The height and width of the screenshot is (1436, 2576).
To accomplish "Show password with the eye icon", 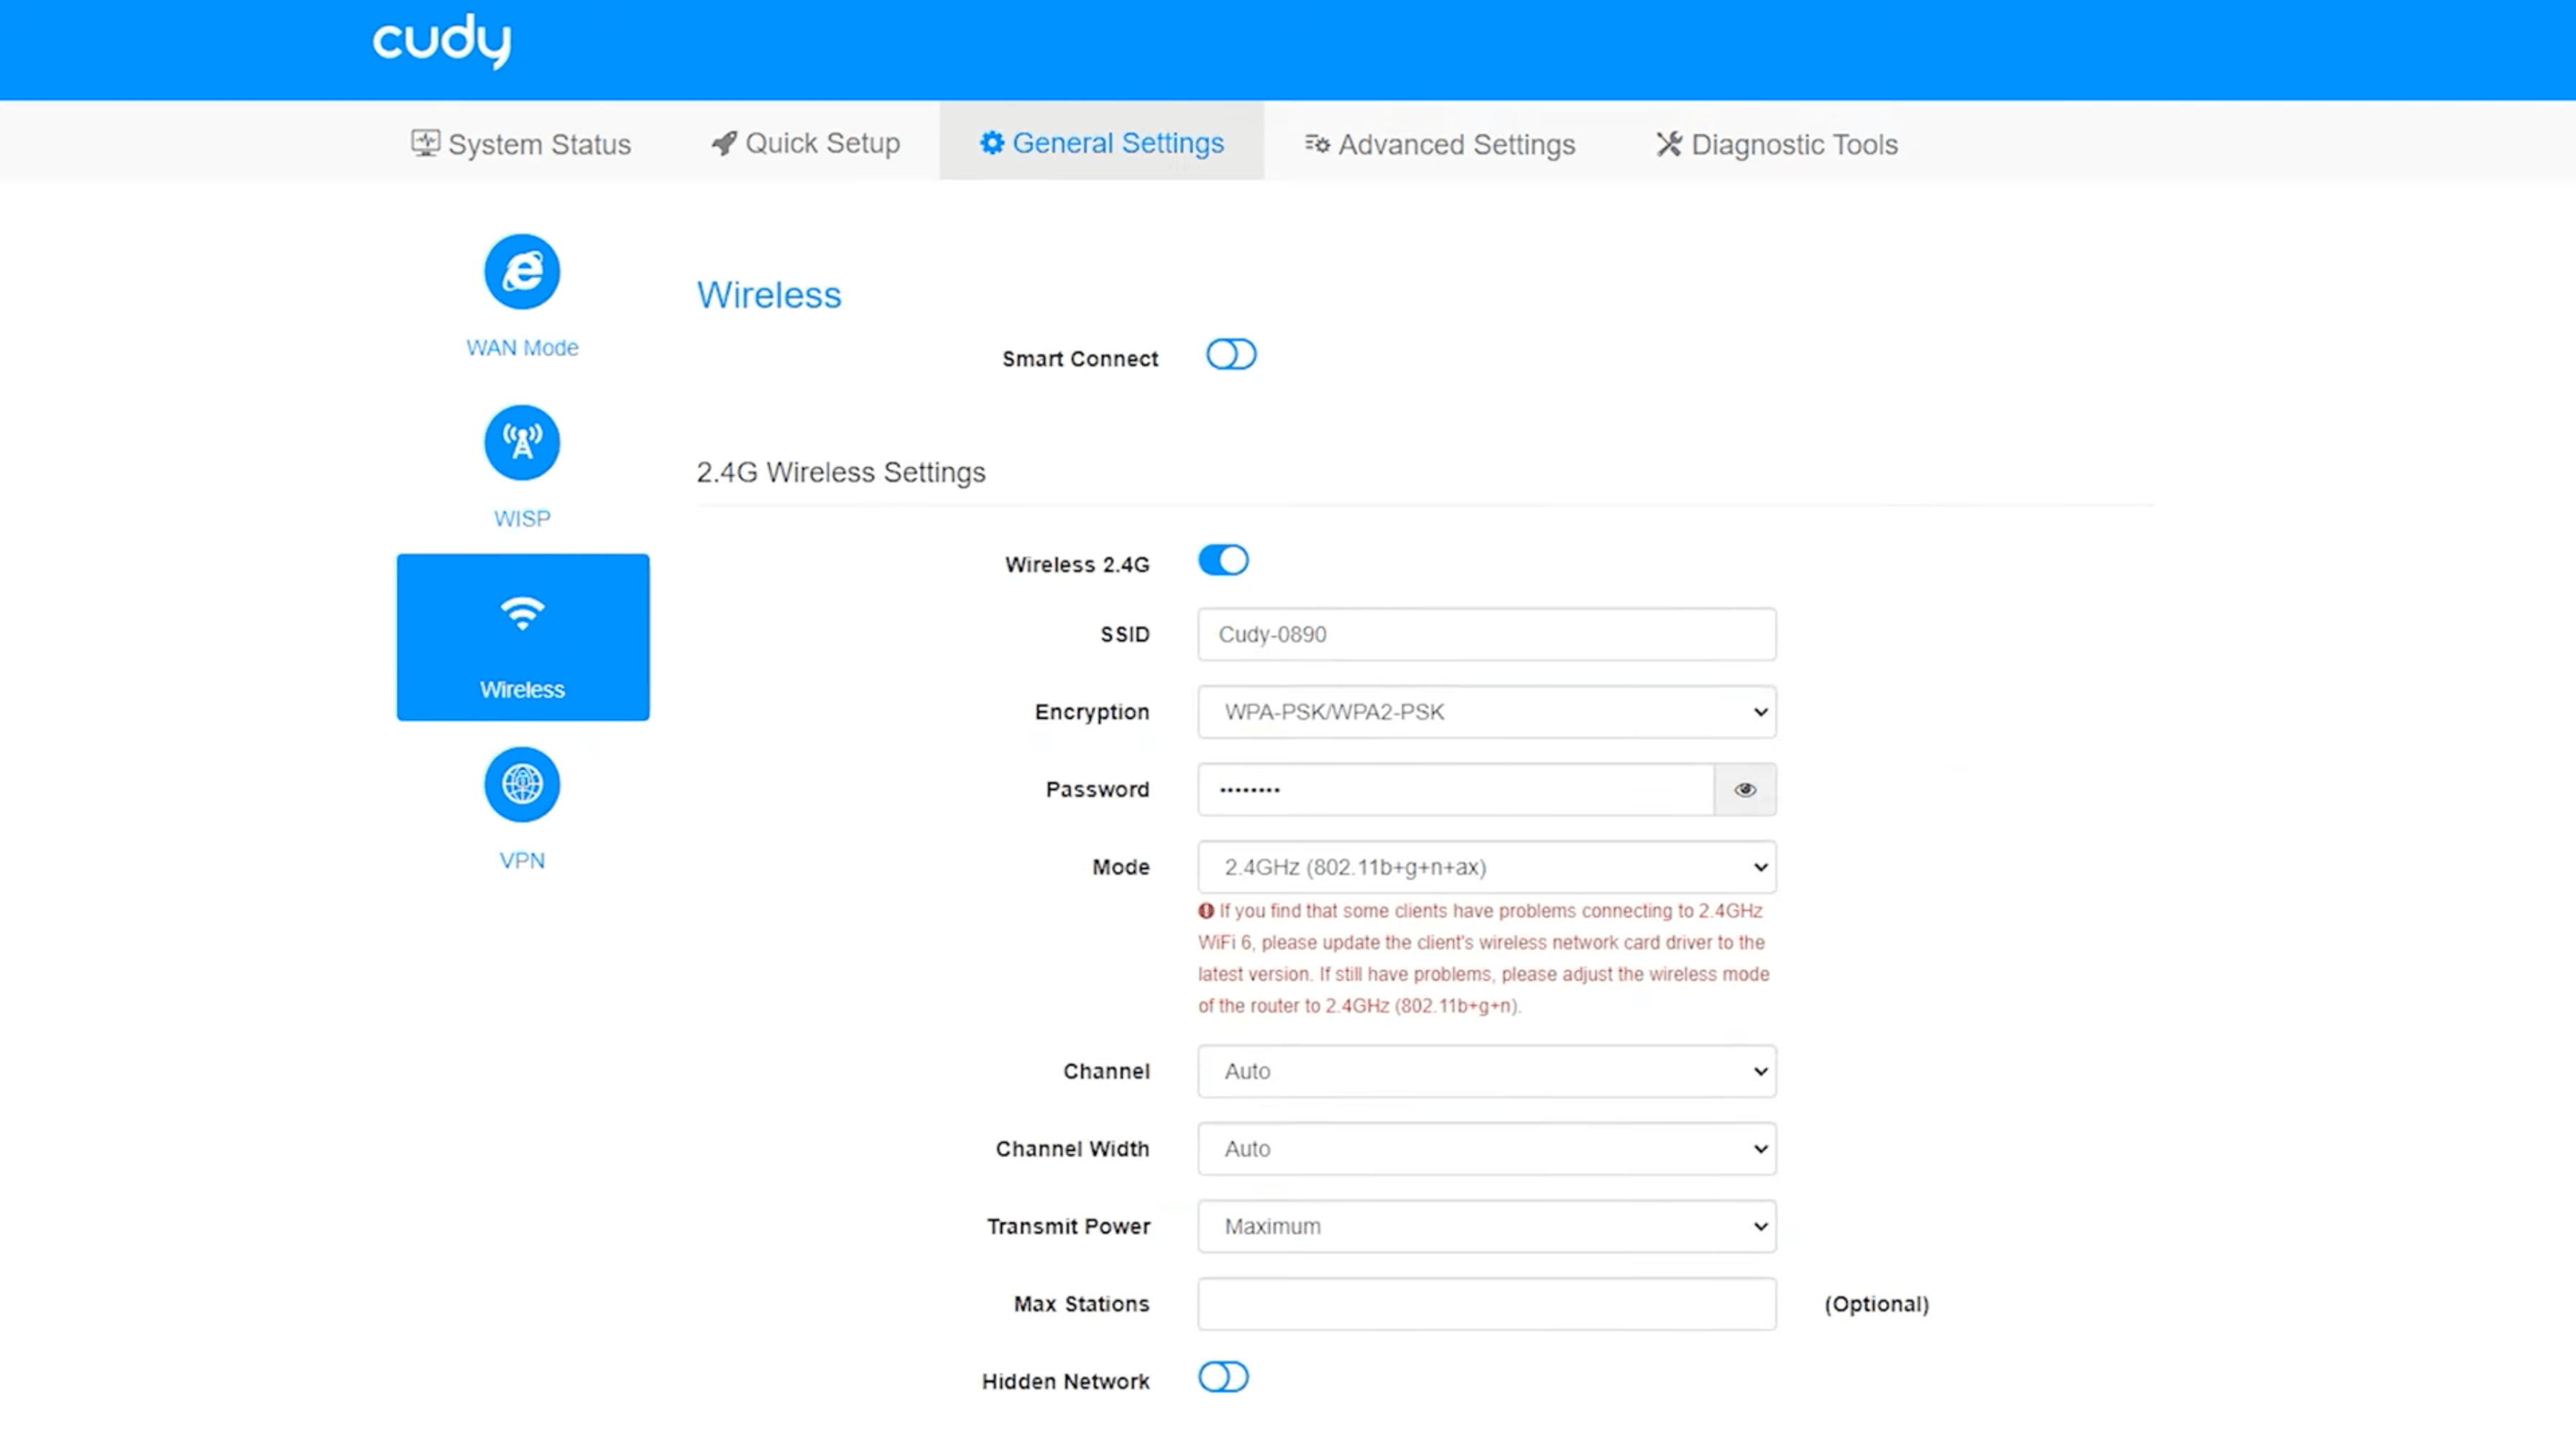I will coord(1745,790).
